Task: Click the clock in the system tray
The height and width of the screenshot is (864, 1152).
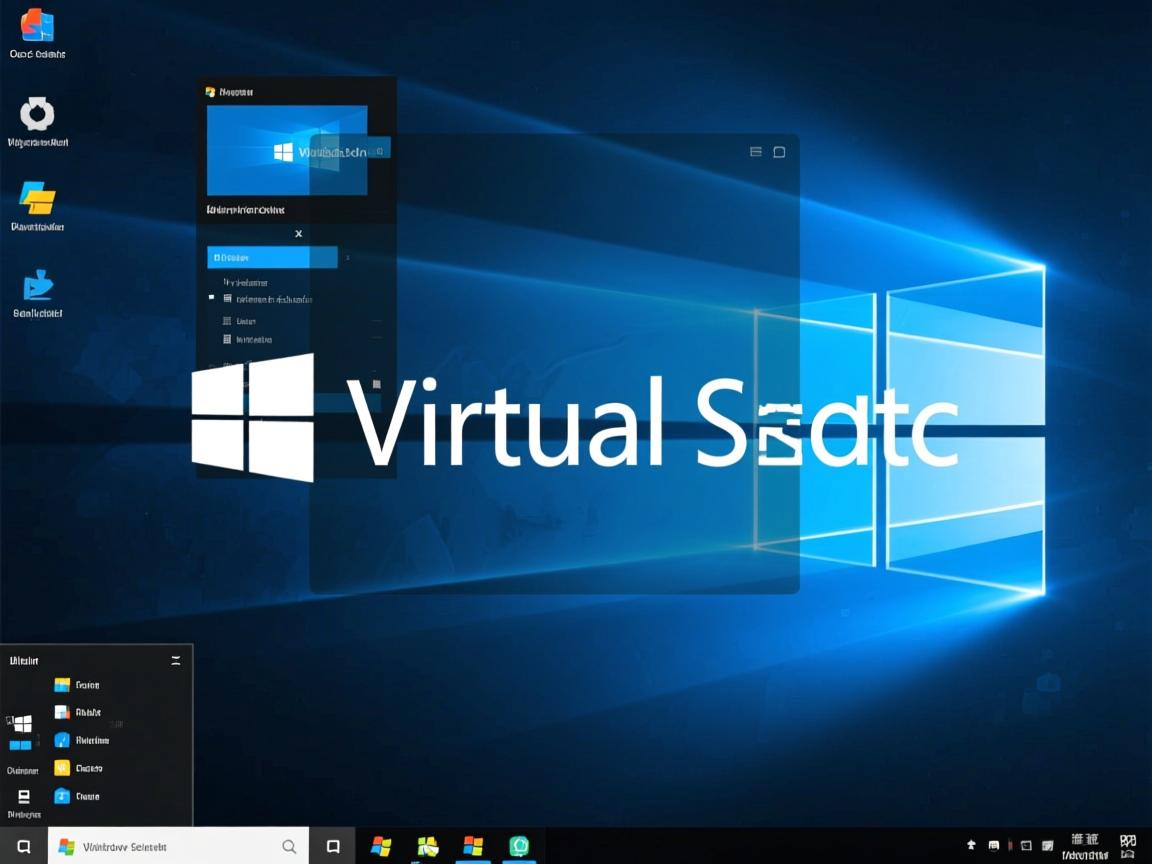Action: tap(1083, 845)
